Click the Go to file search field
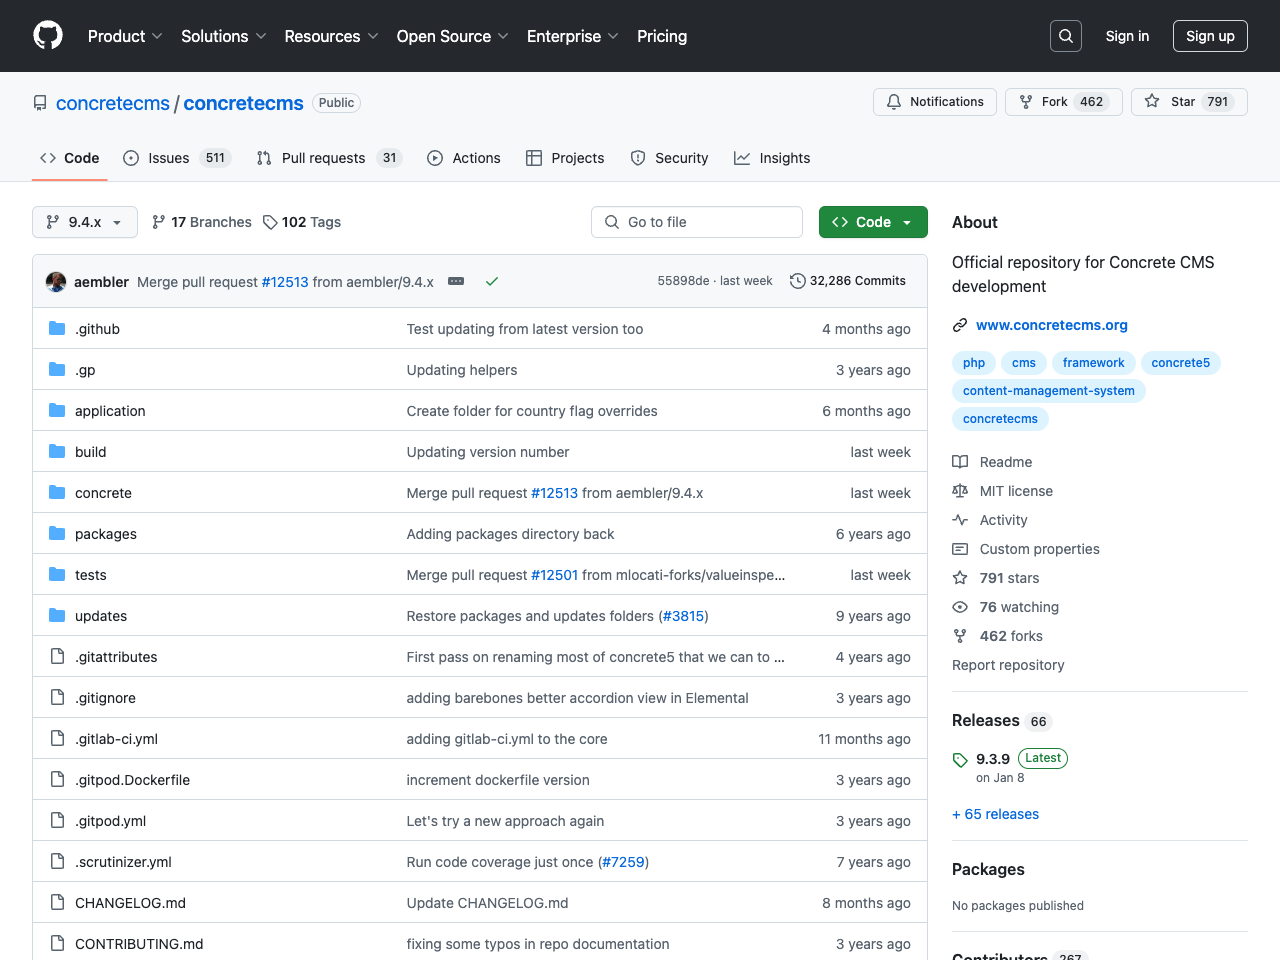 point(697,222)
